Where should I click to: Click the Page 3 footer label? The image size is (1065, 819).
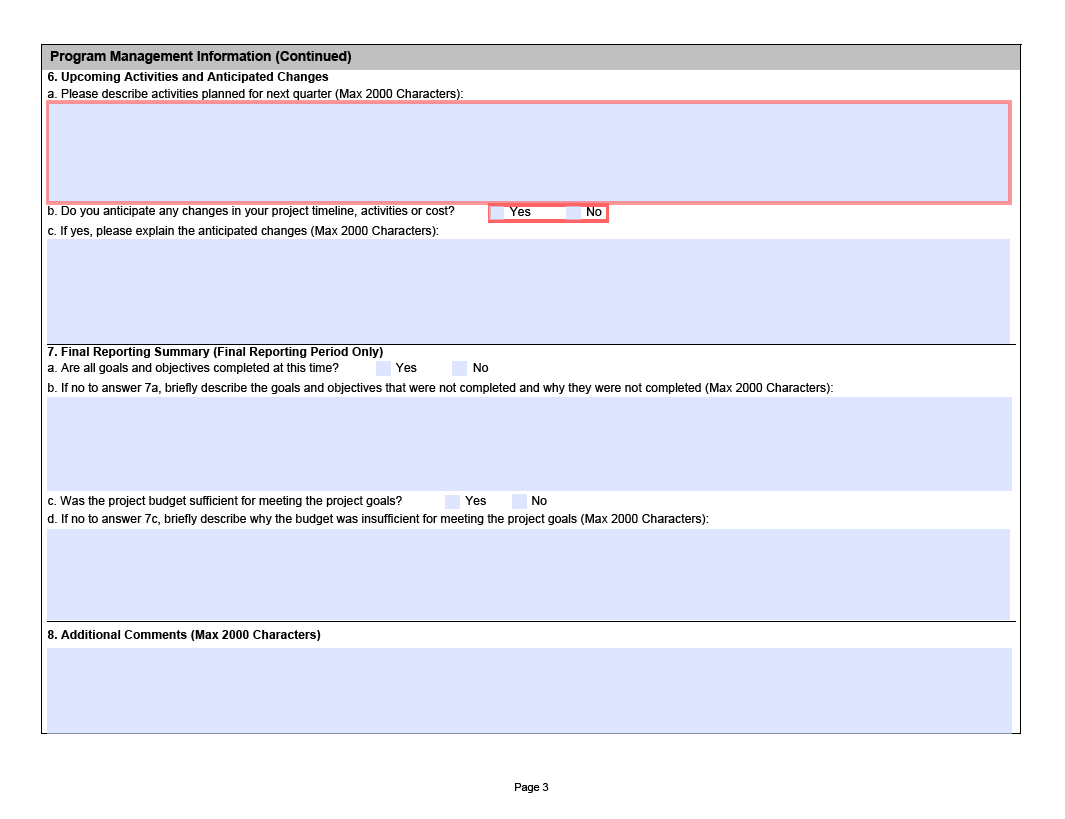point(531,788)
